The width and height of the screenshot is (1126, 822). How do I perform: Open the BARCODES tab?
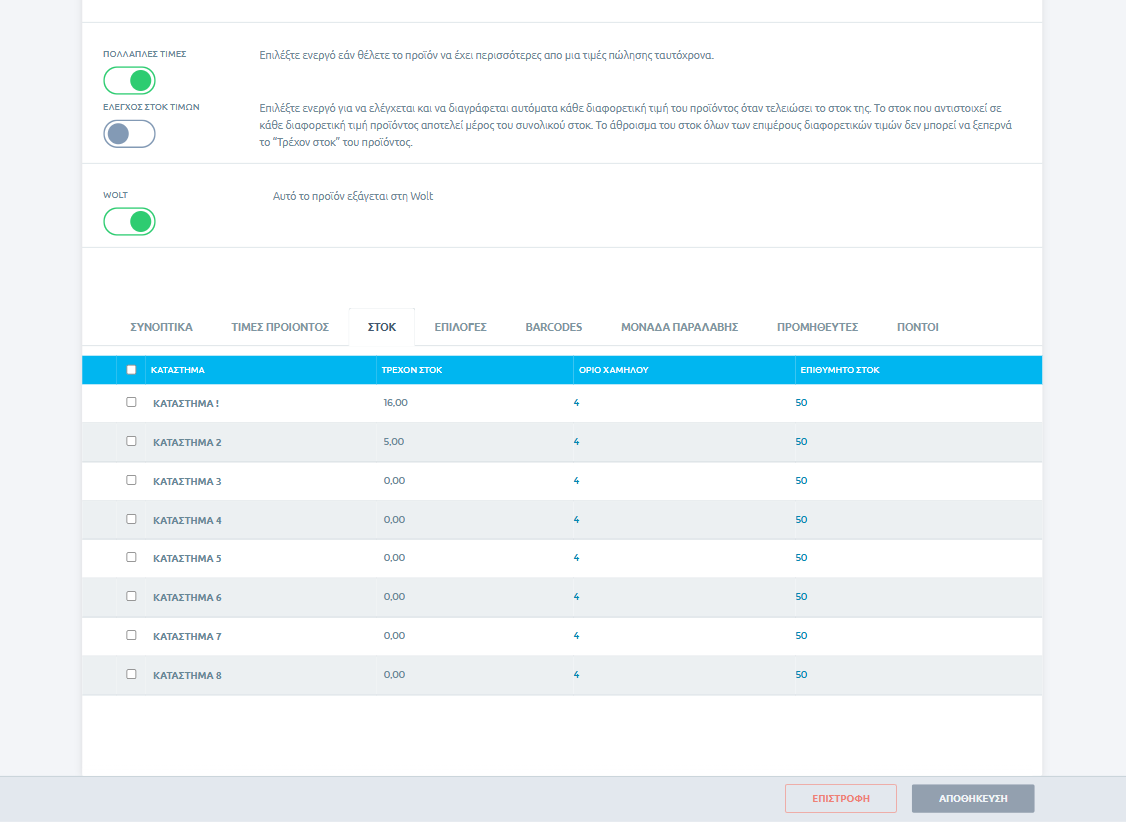[x=554, y=327]
